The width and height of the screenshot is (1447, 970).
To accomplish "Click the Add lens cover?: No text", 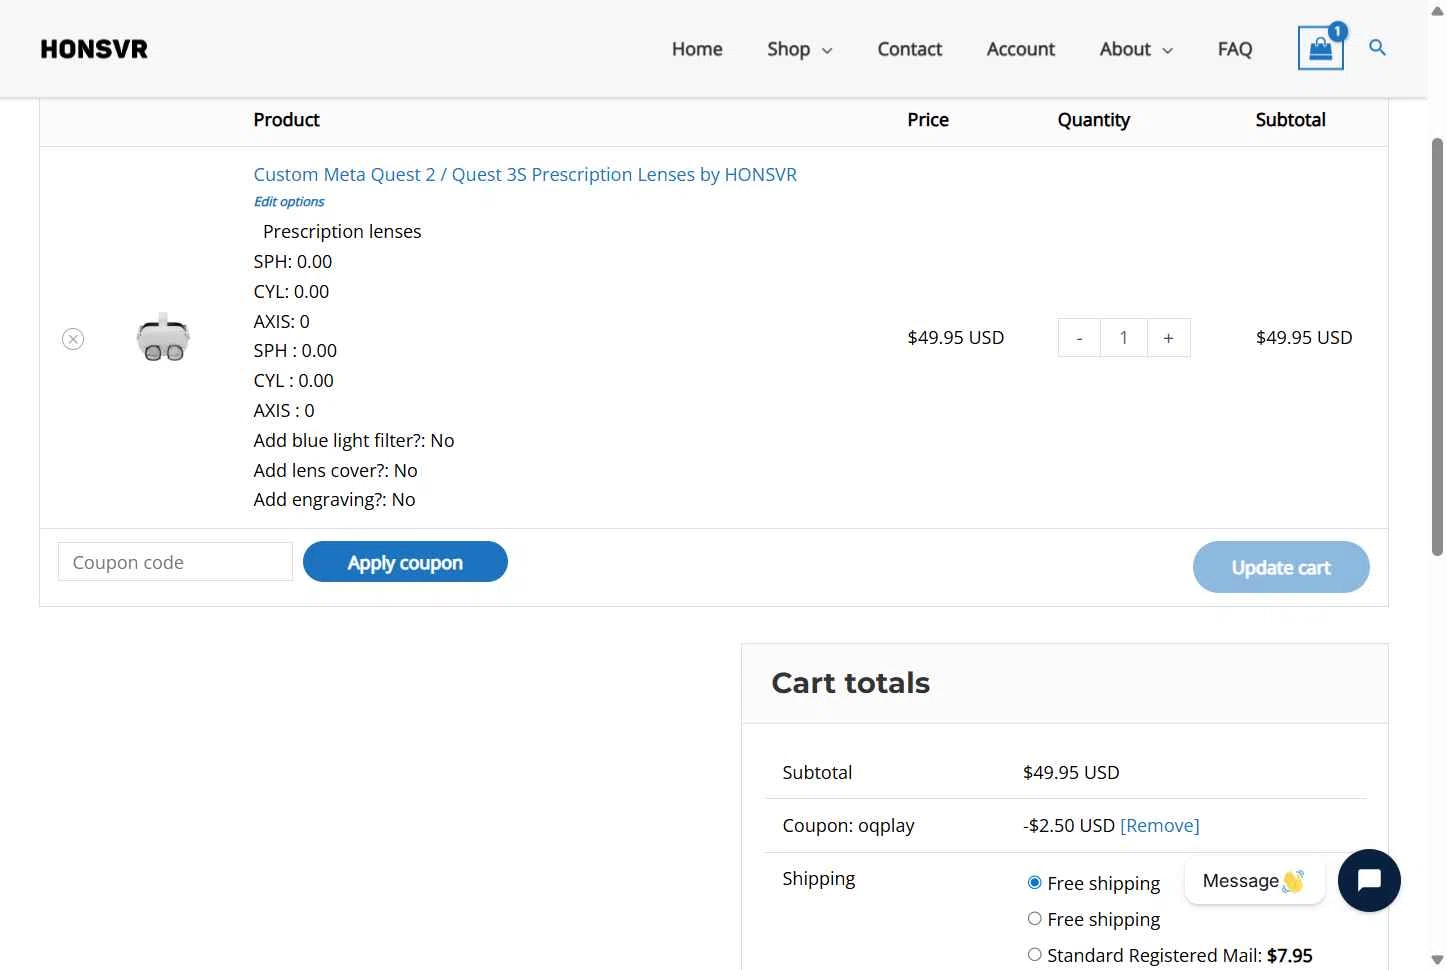I will coord(335,470).
